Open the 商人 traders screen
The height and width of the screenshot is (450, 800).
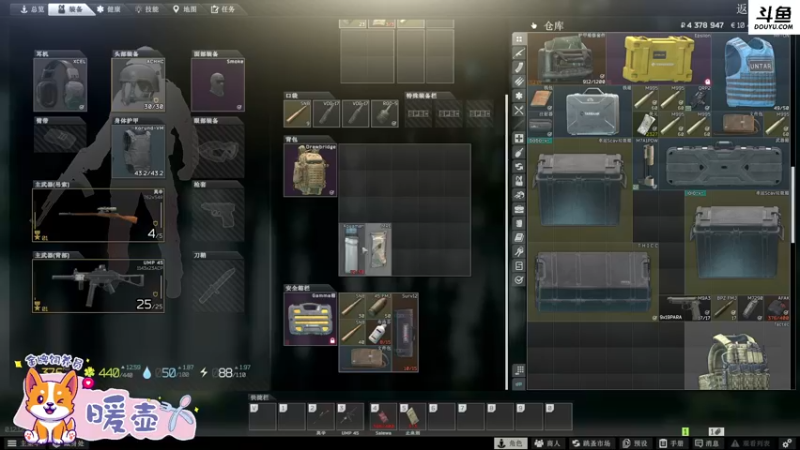point(547,443)
